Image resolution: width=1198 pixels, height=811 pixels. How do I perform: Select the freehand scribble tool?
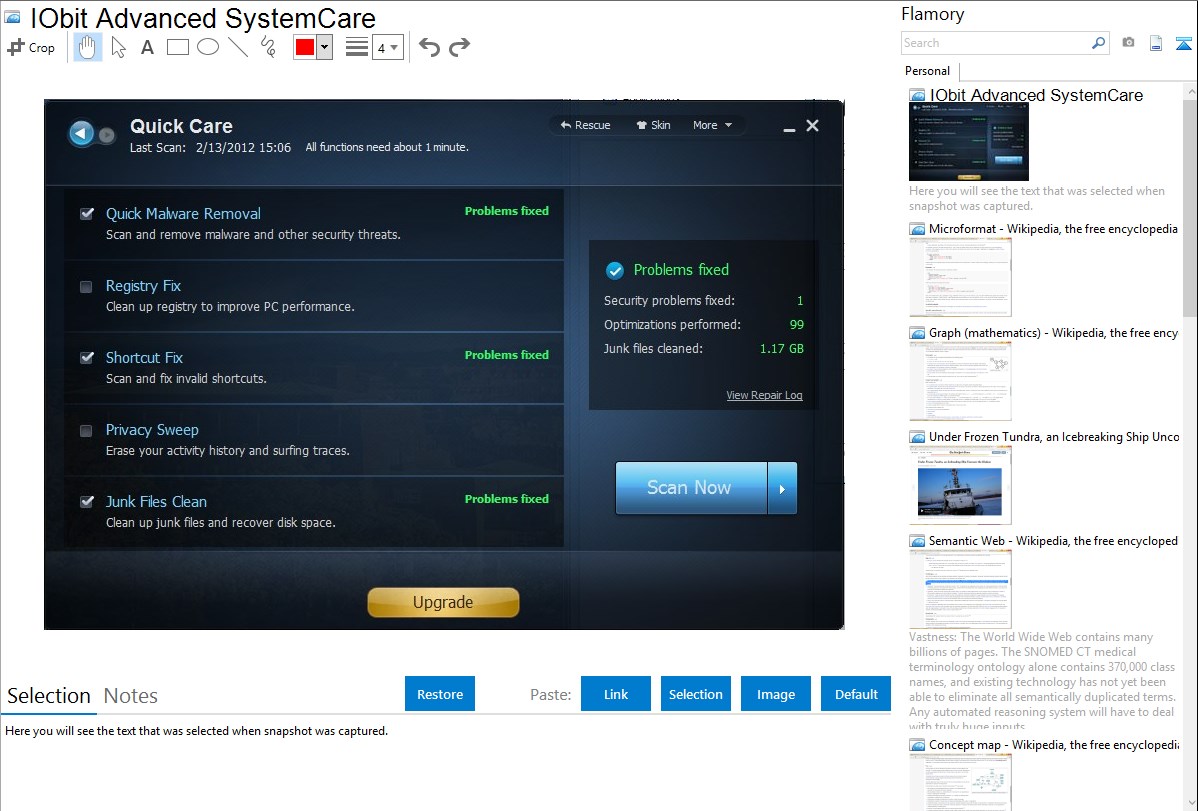point(268,47)
